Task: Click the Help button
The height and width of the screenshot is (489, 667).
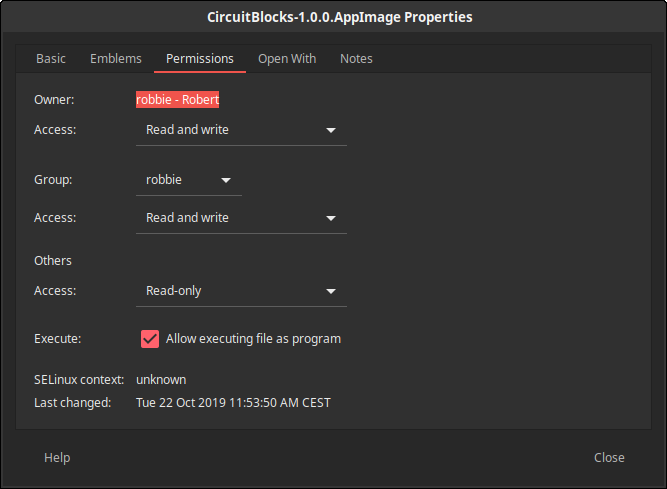Action: (57, 458)
